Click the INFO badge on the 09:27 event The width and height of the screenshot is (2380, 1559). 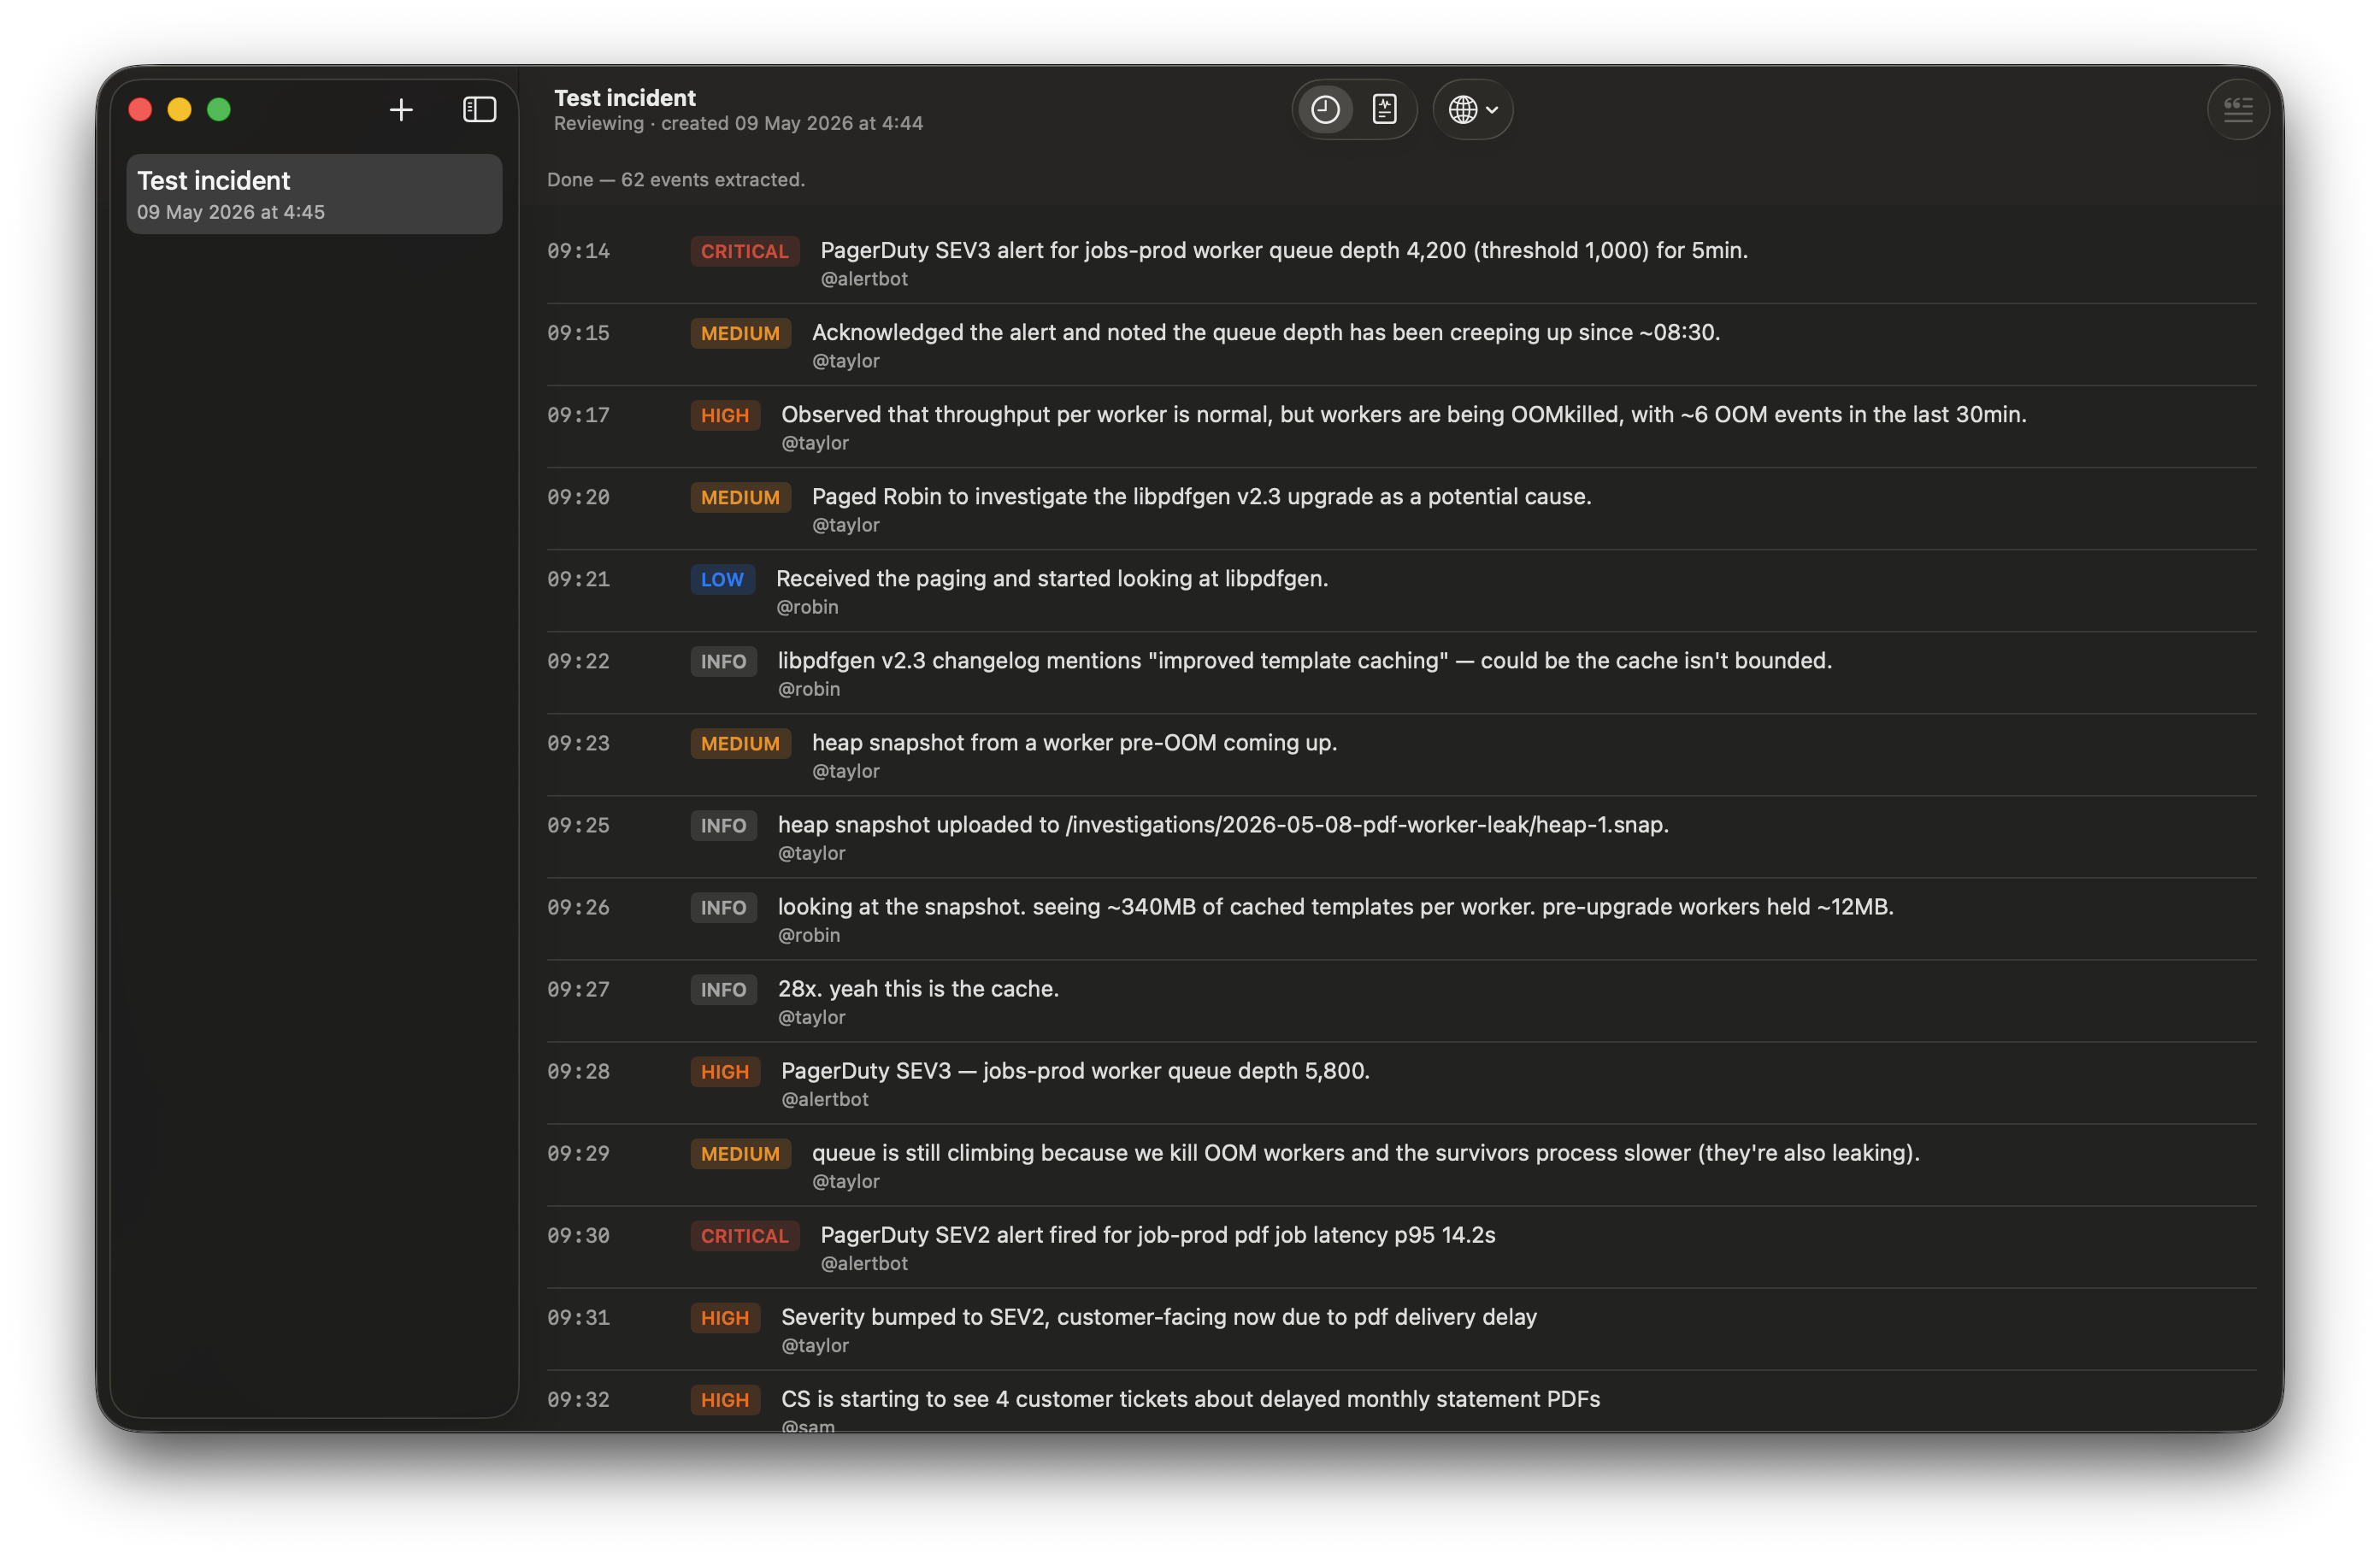pos(723,989)
